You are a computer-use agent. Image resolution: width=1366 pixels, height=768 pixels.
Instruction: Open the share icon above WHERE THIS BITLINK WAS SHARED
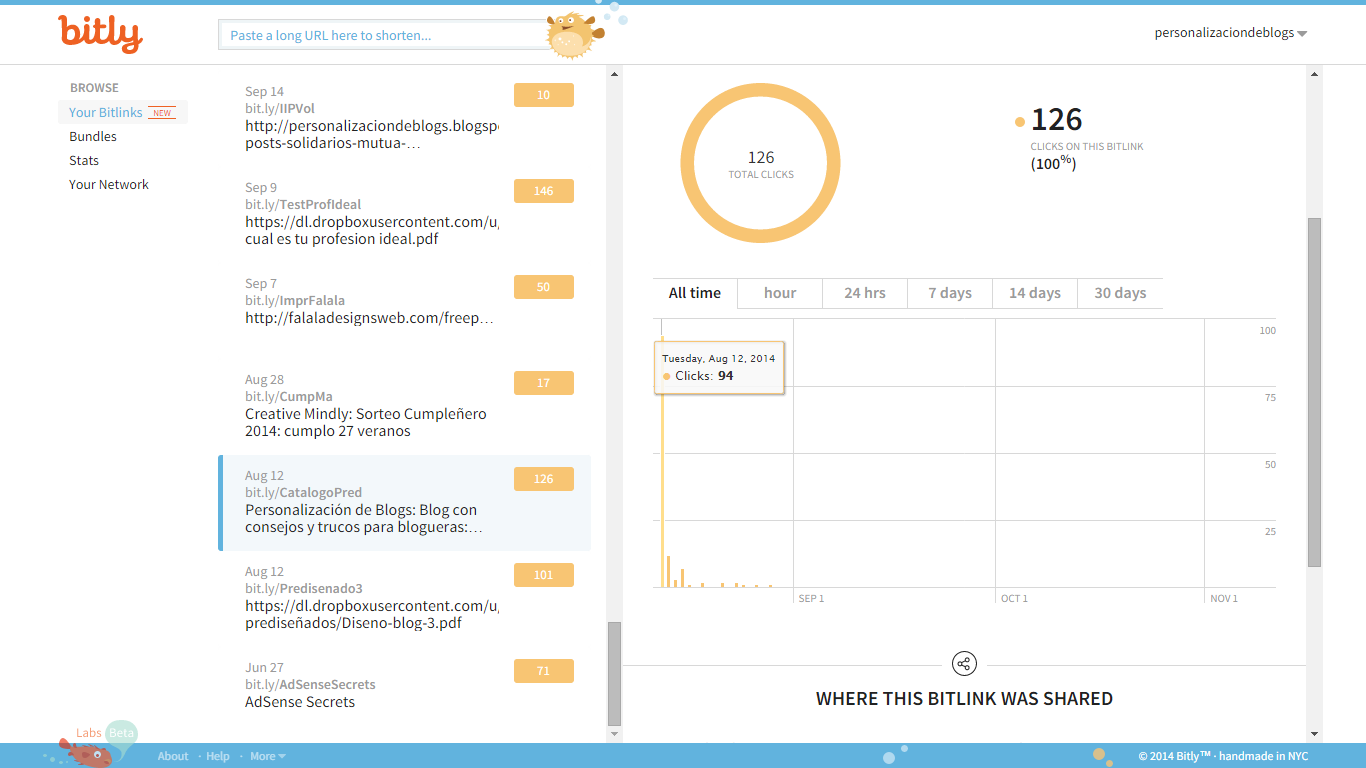pos(964,664)
